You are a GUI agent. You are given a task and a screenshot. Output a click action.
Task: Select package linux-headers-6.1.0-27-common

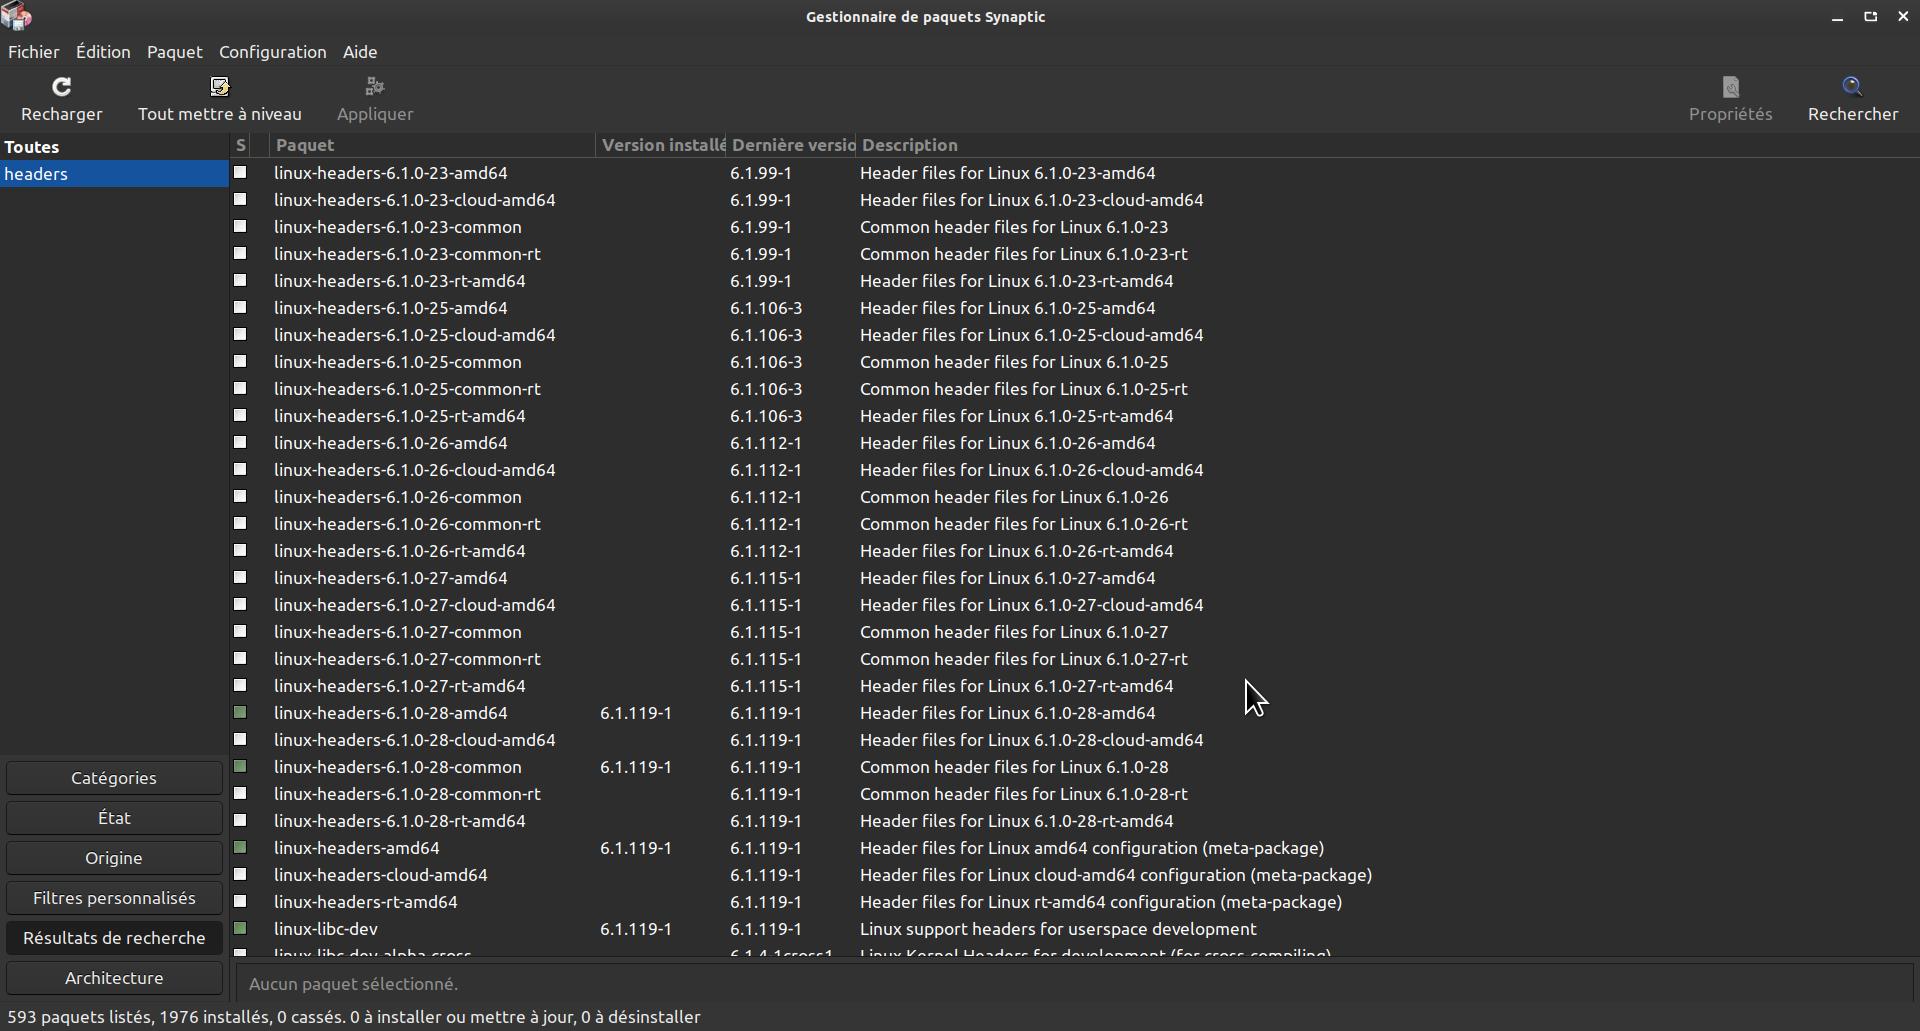click(397, 632)
